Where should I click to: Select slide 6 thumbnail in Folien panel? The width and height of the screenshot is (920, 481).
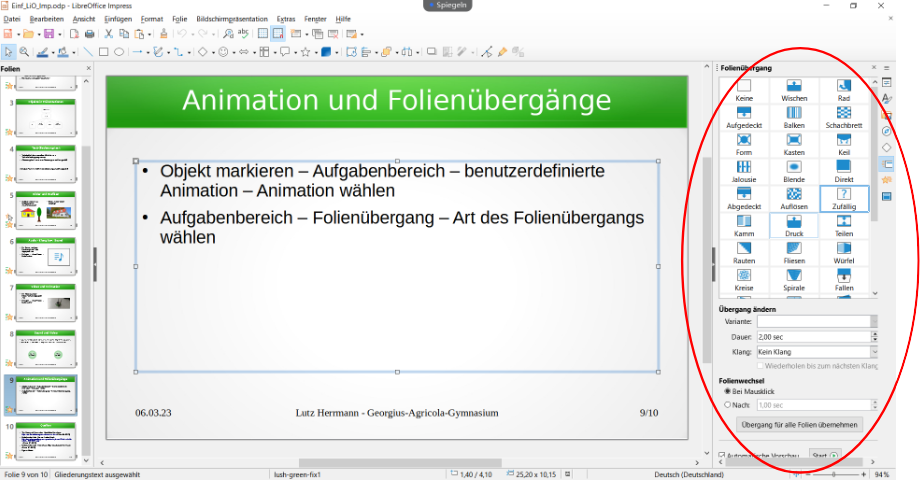(x=47, y=256)
